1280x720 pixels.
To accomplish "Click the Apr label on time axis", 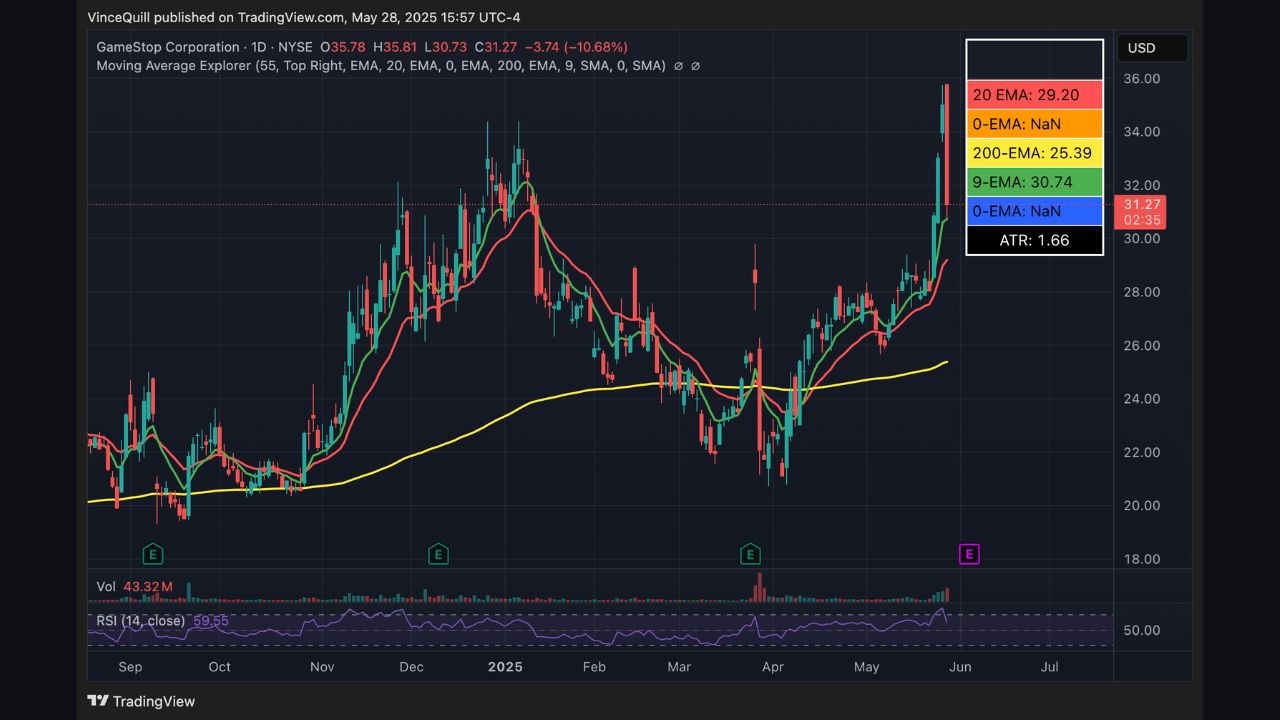I will coord(773,667).
